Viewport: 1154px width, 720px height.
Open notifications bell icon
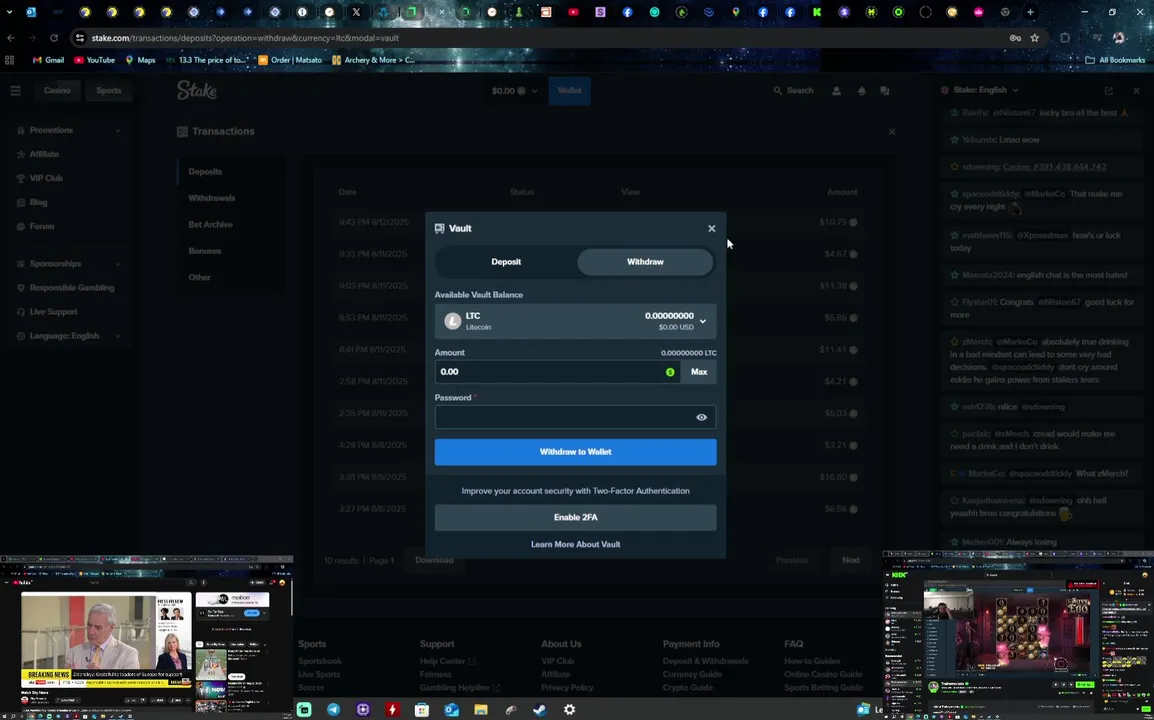click(861, 91)
